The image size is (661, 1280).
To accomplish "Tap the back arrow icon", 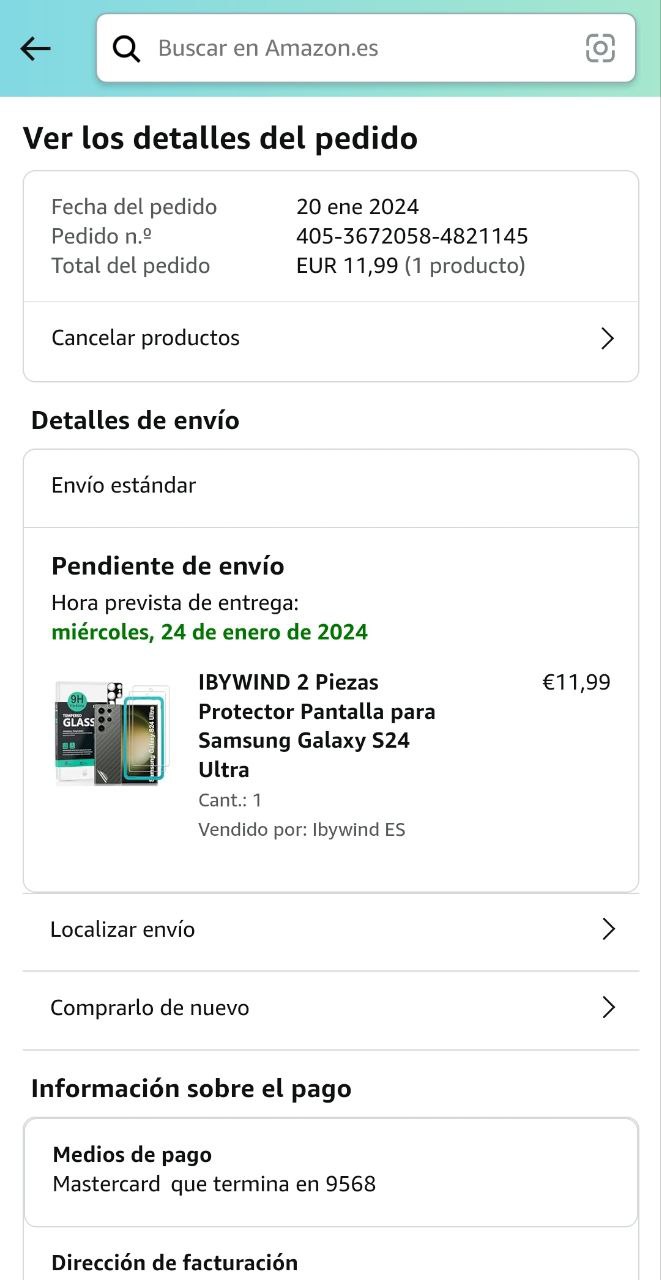I will point(35,48).
